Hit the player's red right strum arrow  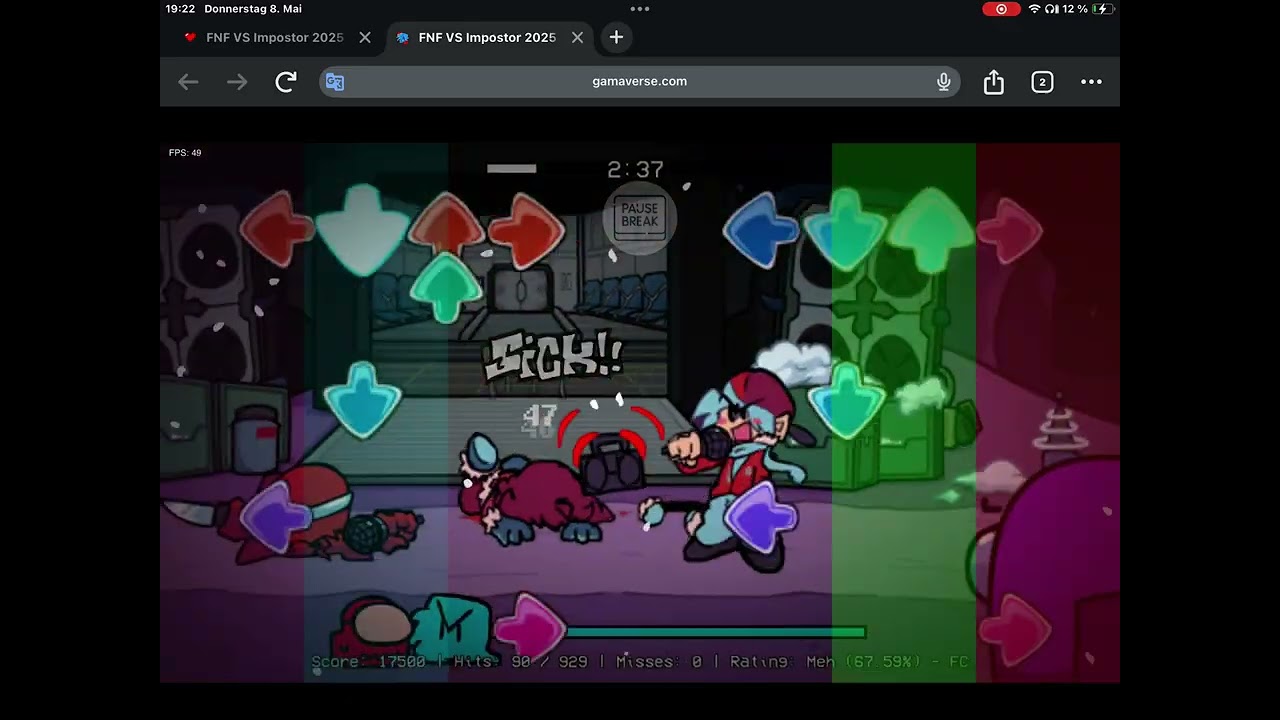pyautogui.click(x=1010, y=231)
